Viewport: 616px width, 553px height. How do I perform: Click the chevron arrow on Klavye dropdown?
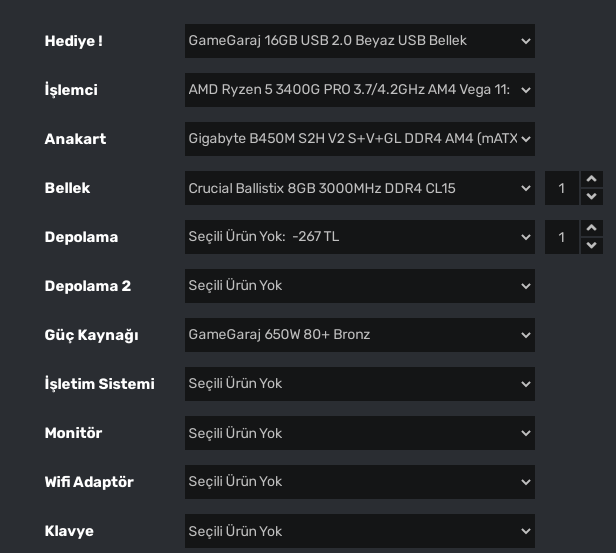point(526,531)
